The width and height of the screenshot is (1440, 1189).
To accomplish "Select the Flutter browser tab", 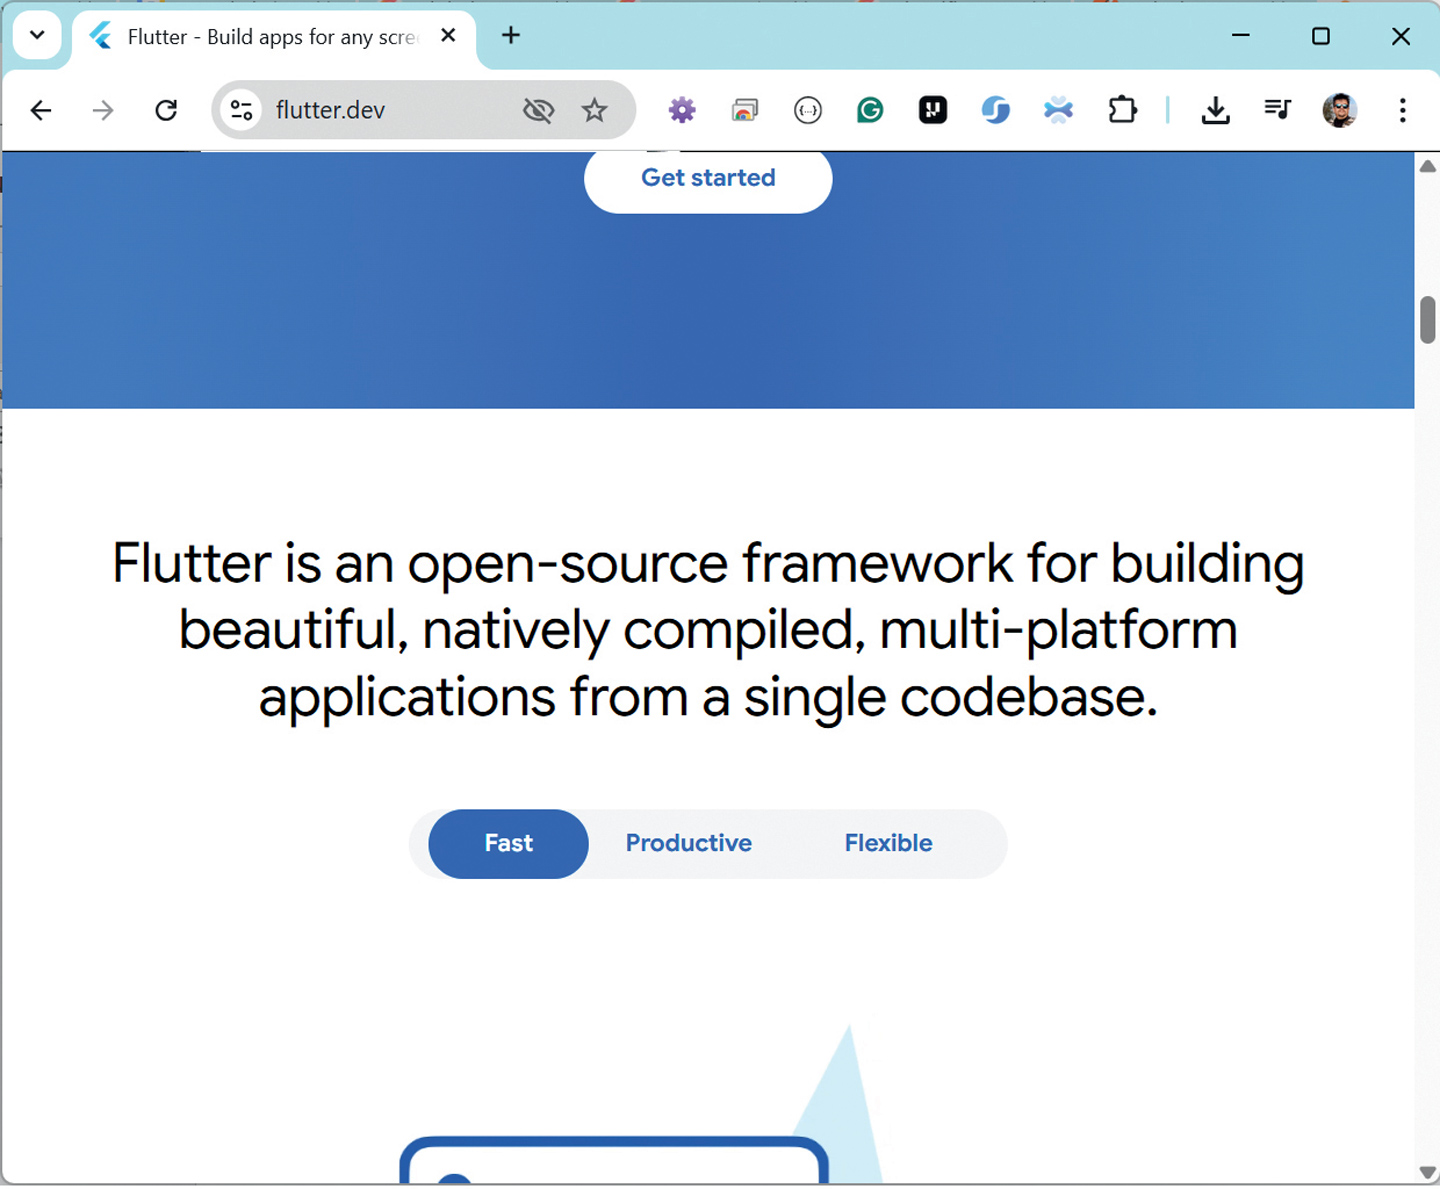I will [272, 37].
